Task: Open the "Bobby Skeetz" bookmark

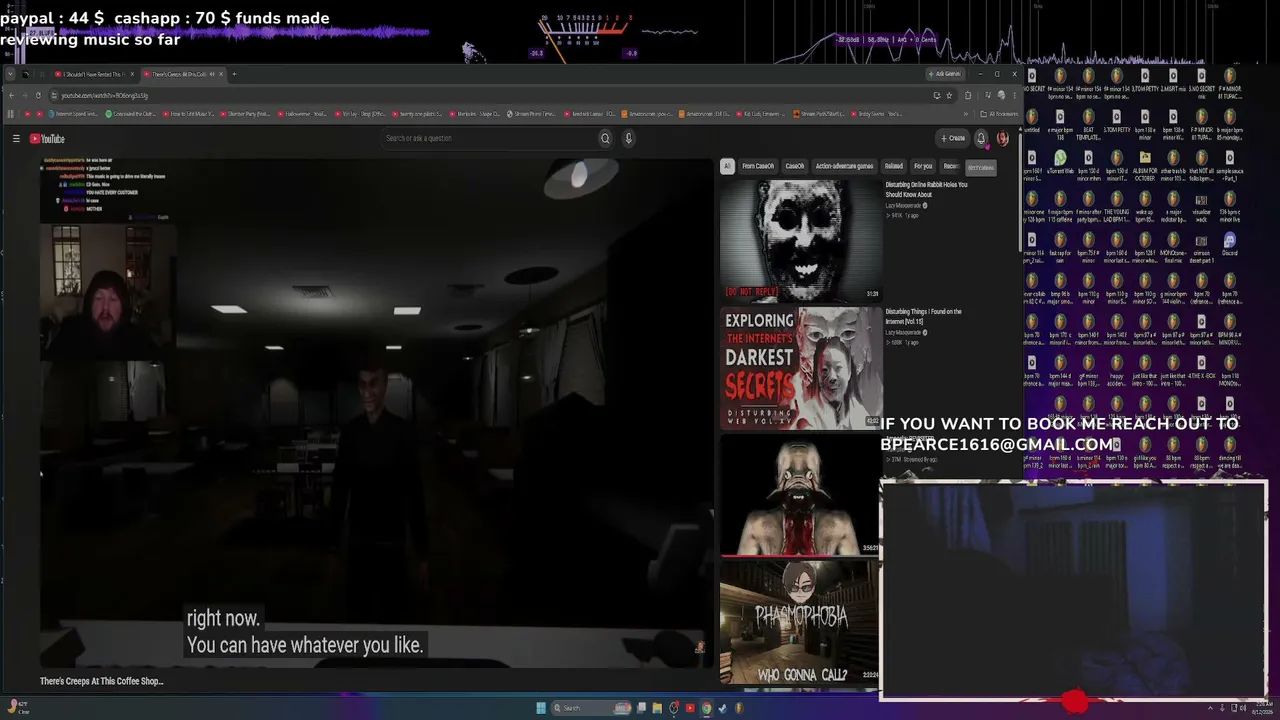Action: (x=877, y=114)
